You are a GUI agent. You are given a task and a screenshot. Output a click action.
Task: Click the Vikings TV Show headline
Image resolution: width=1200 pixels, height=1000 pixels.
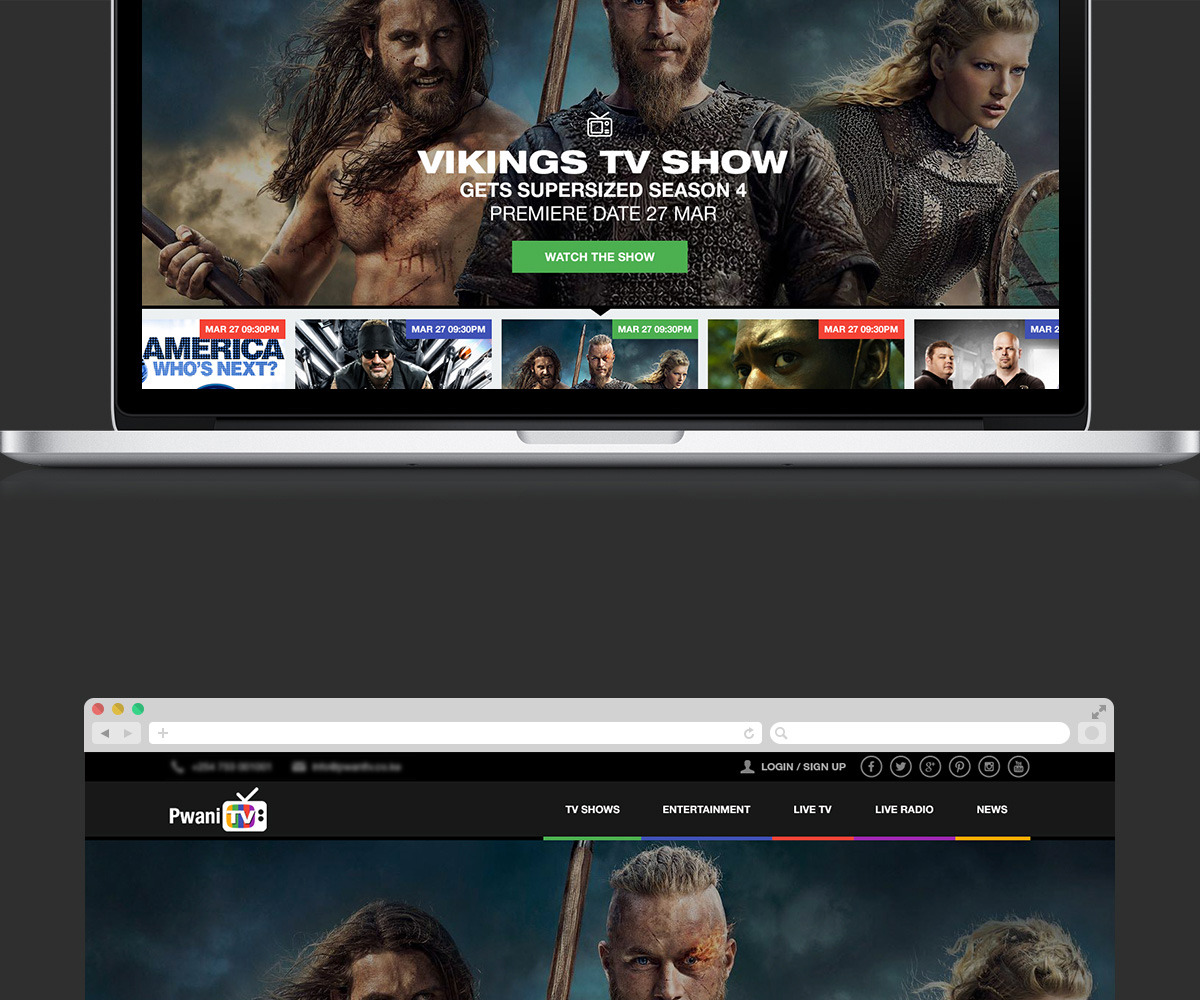coord(602,162)
